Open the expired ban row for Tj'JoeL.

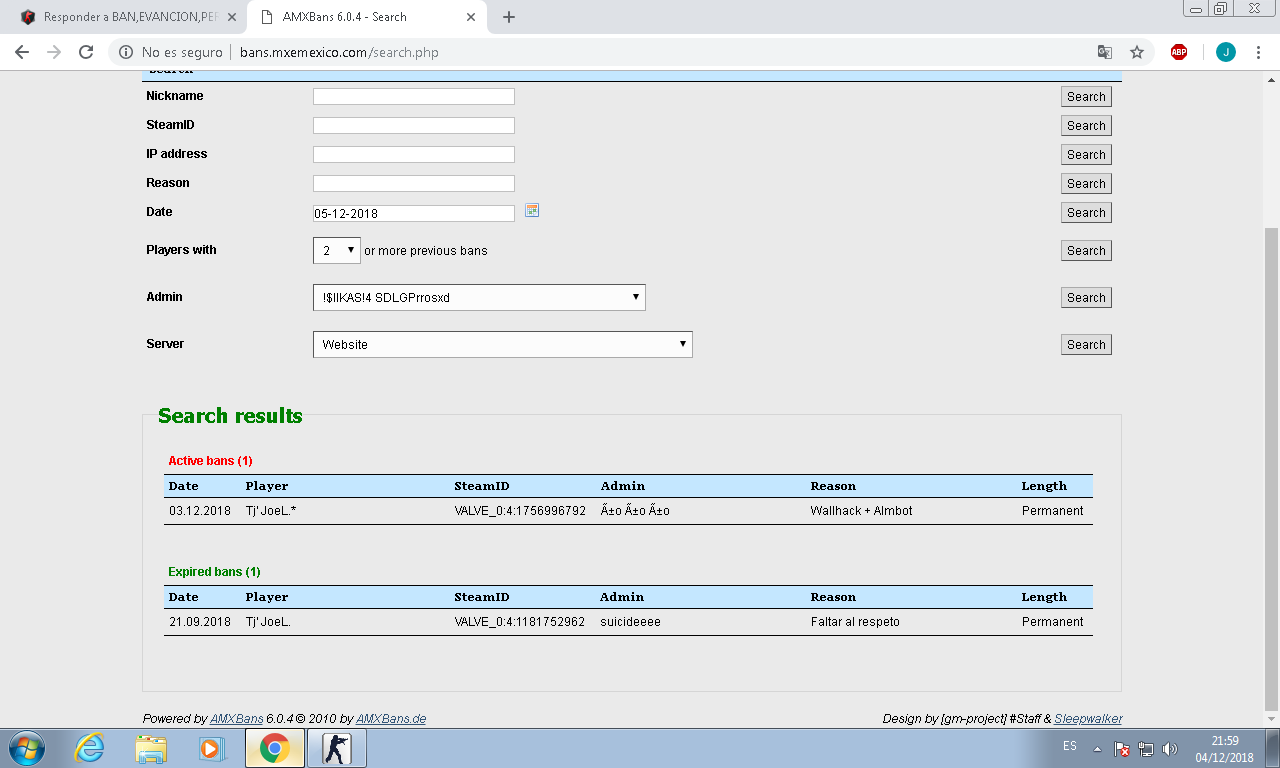(628, 622)
